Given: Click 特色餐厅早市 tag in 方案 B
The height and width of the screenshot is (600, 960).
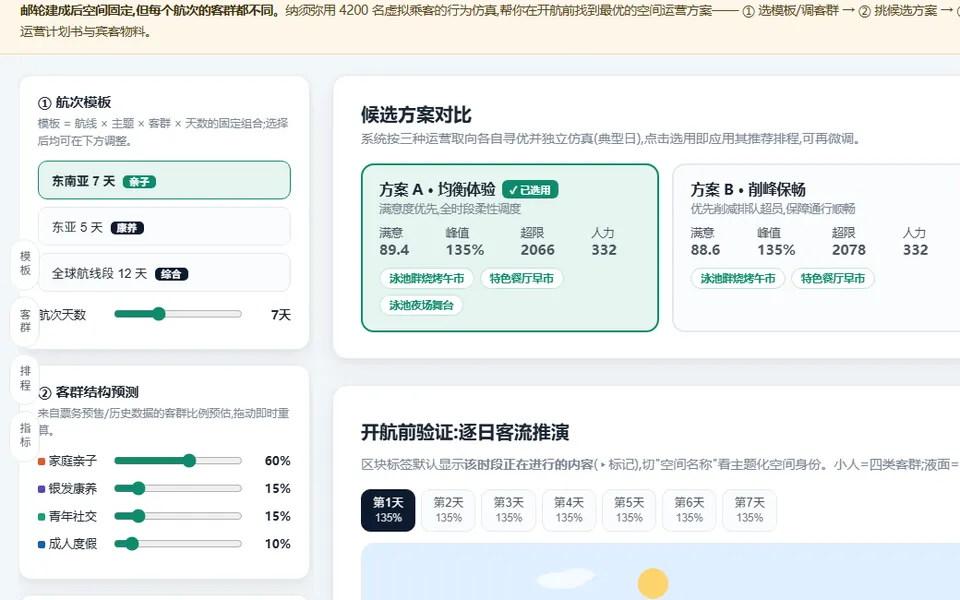Looking at the screenshot, I should (833, 279).
